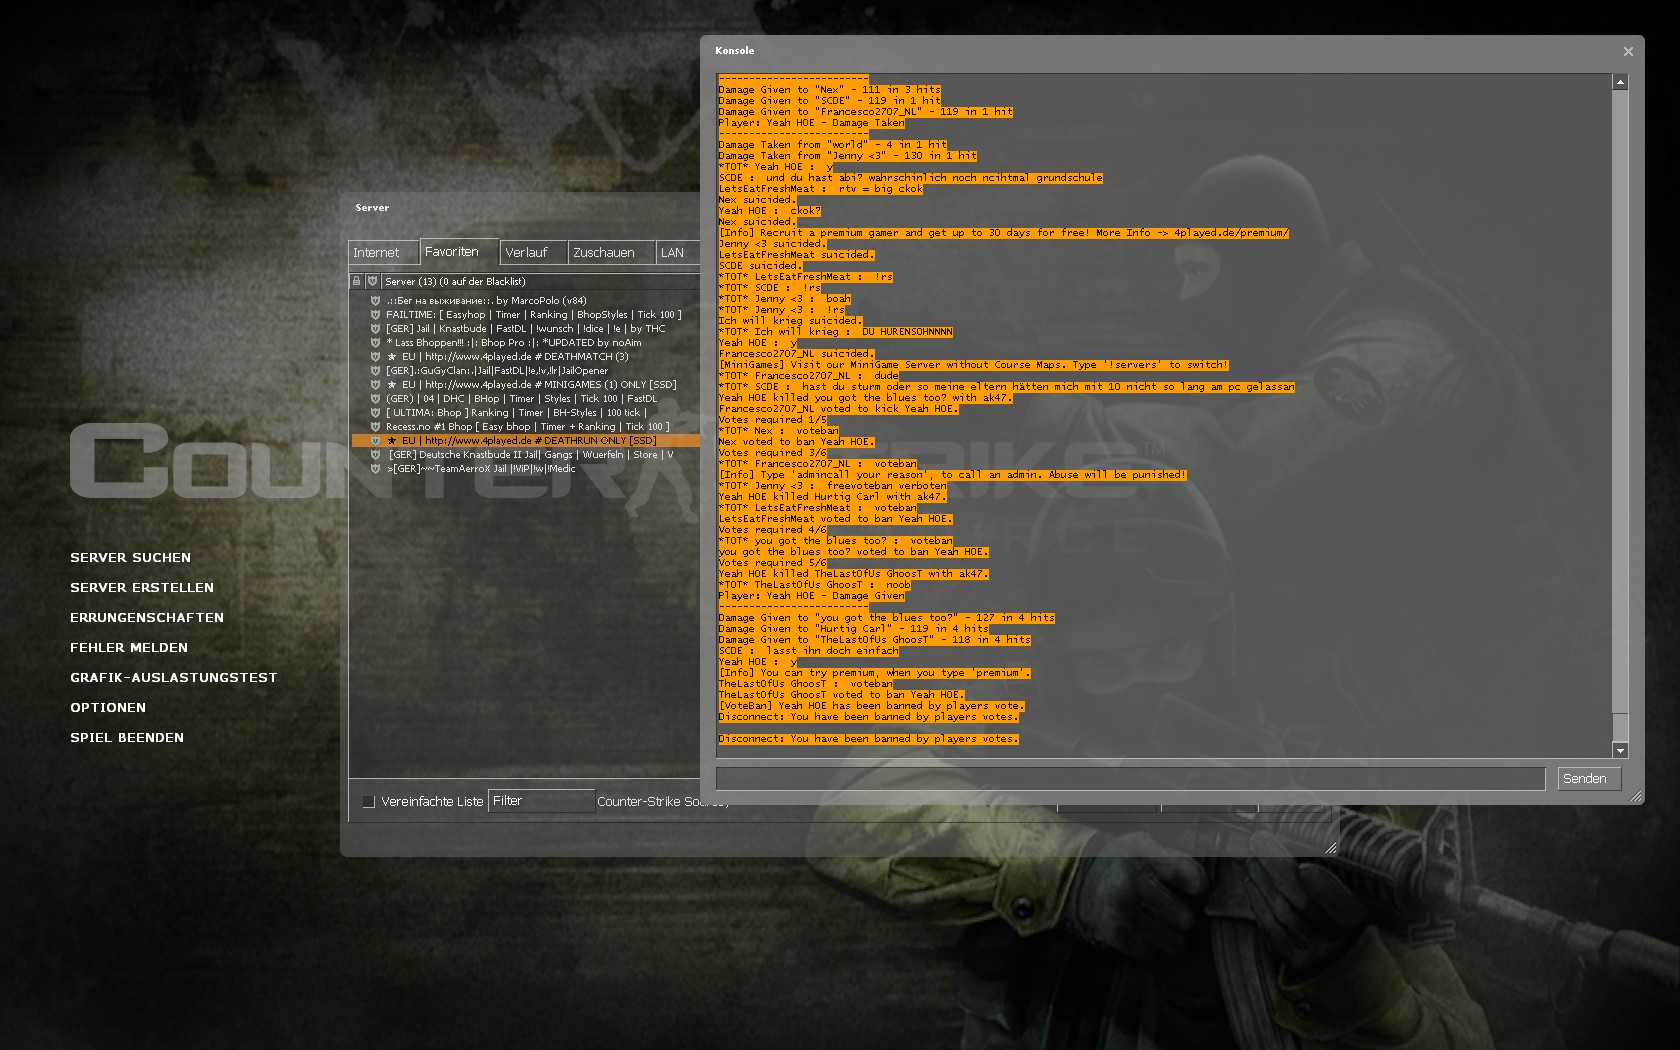The width and height of the screenshot is (1680, 1050).
Task: Open the Counter-Strike Source game filter dropdown
Action: (x=662, y=801)
